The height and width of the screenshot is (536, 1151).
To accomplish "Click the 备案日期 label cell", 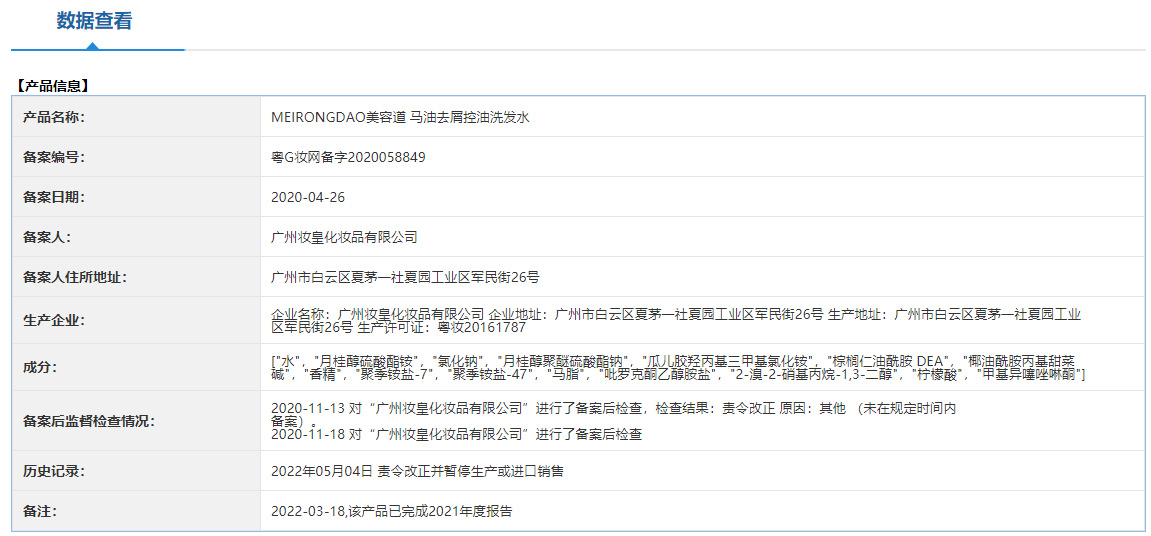I will coord(136,197).
